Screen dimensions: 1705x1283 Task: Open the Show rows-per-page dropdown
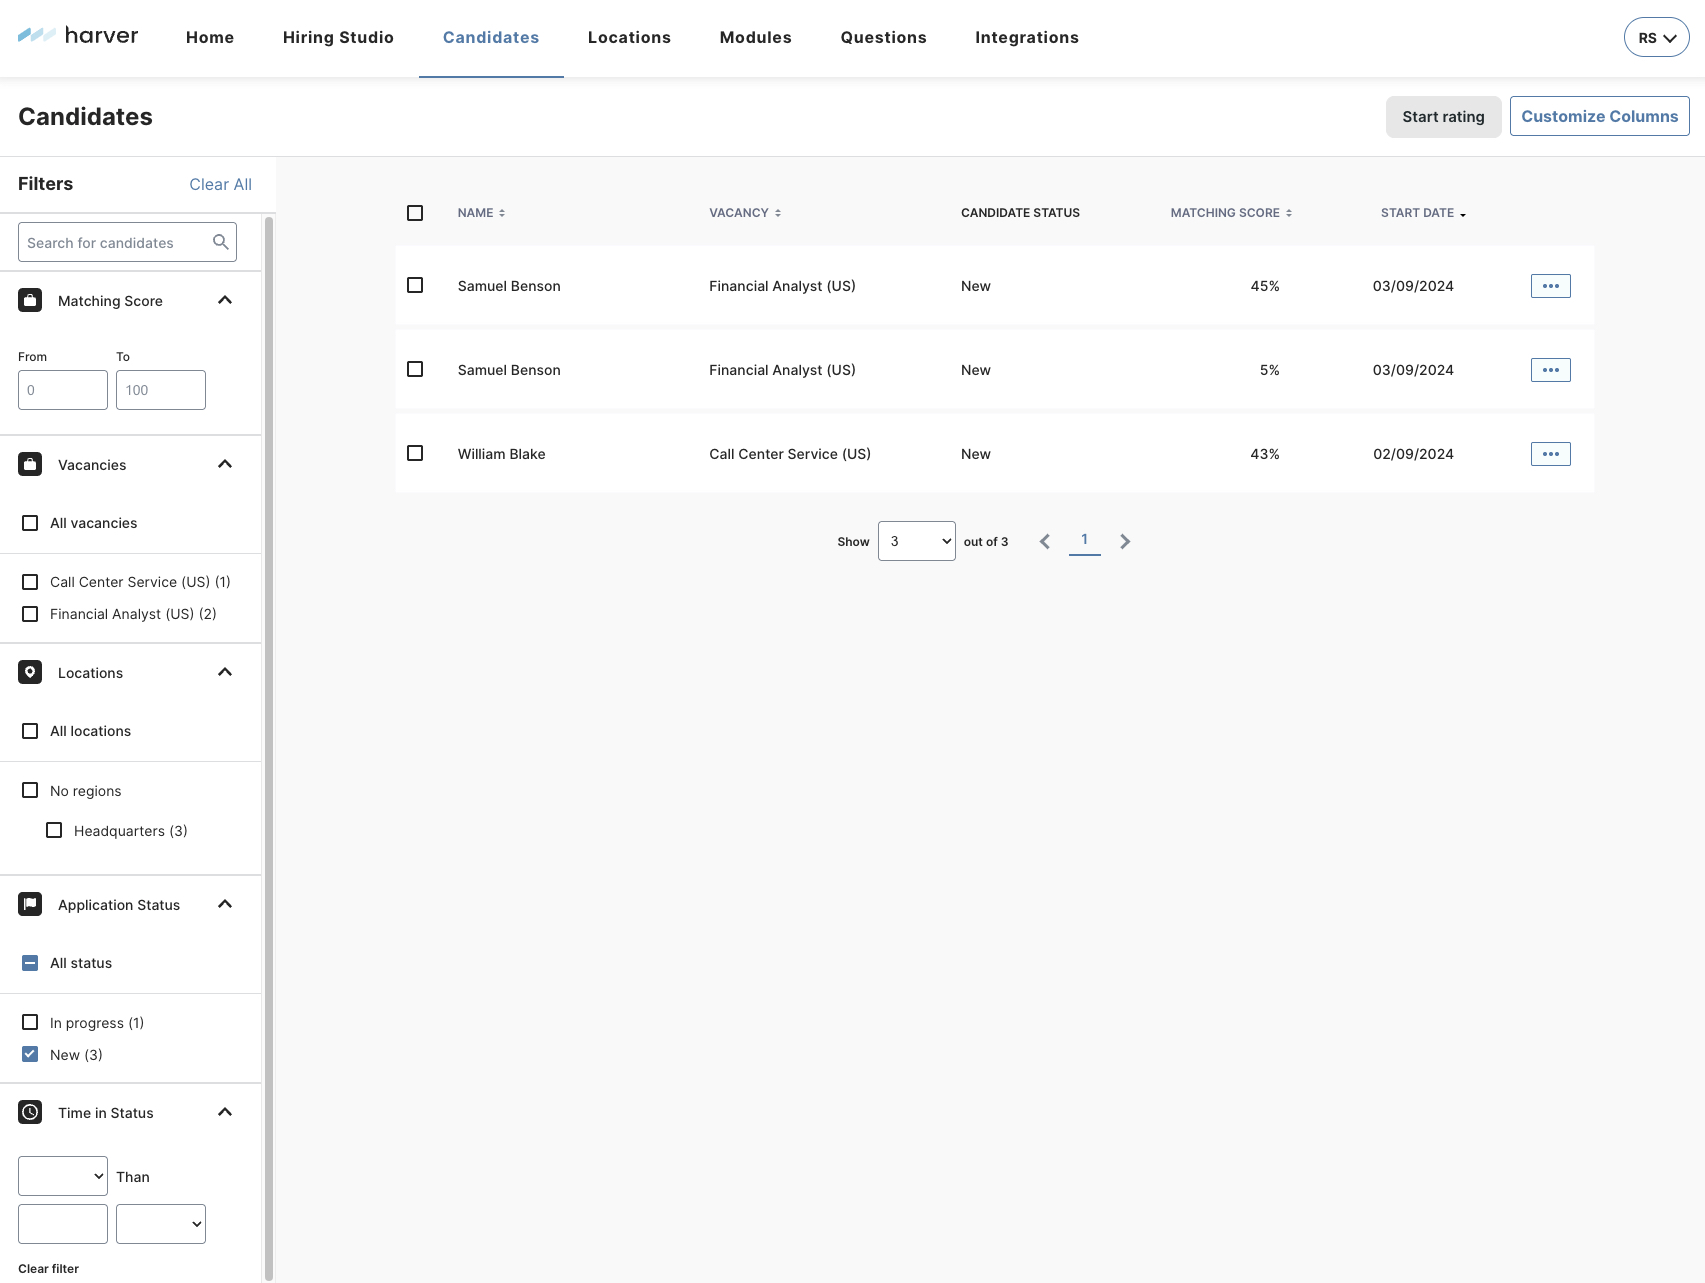coord(916,541)
